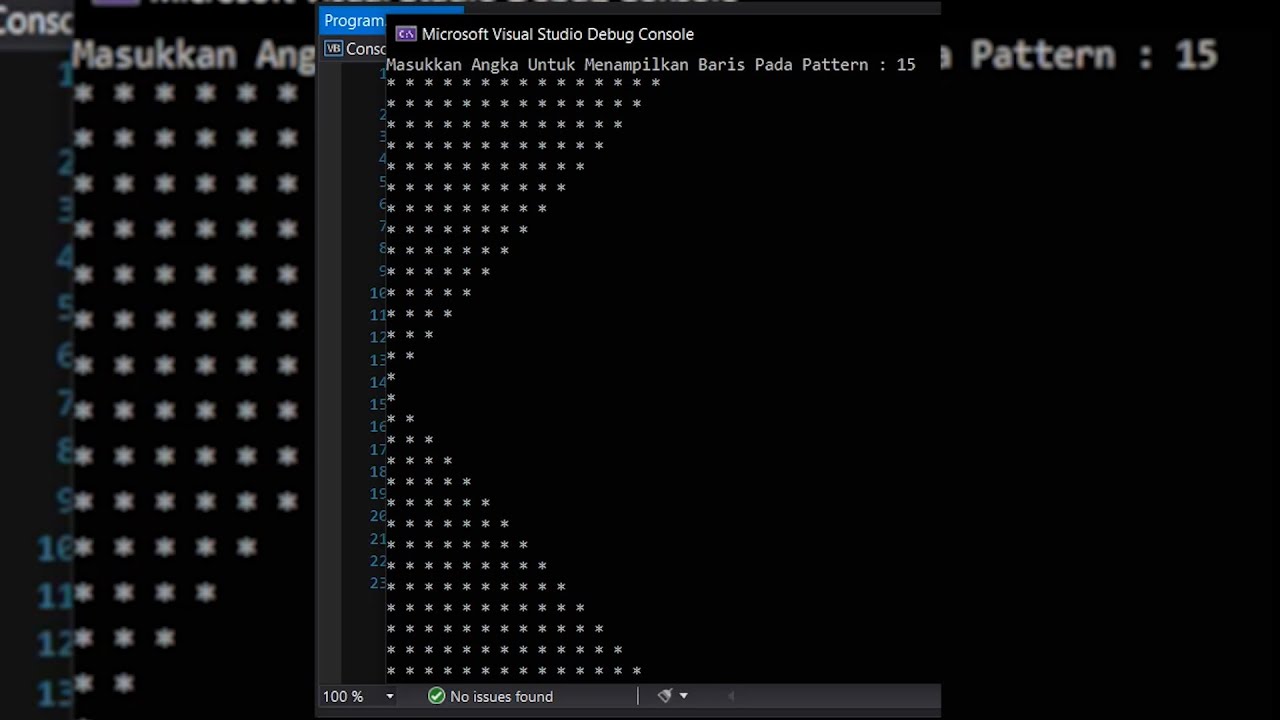Open the Program tab in Visual Studio
Screen dimensions: 1280x720
tap(354, 21)
